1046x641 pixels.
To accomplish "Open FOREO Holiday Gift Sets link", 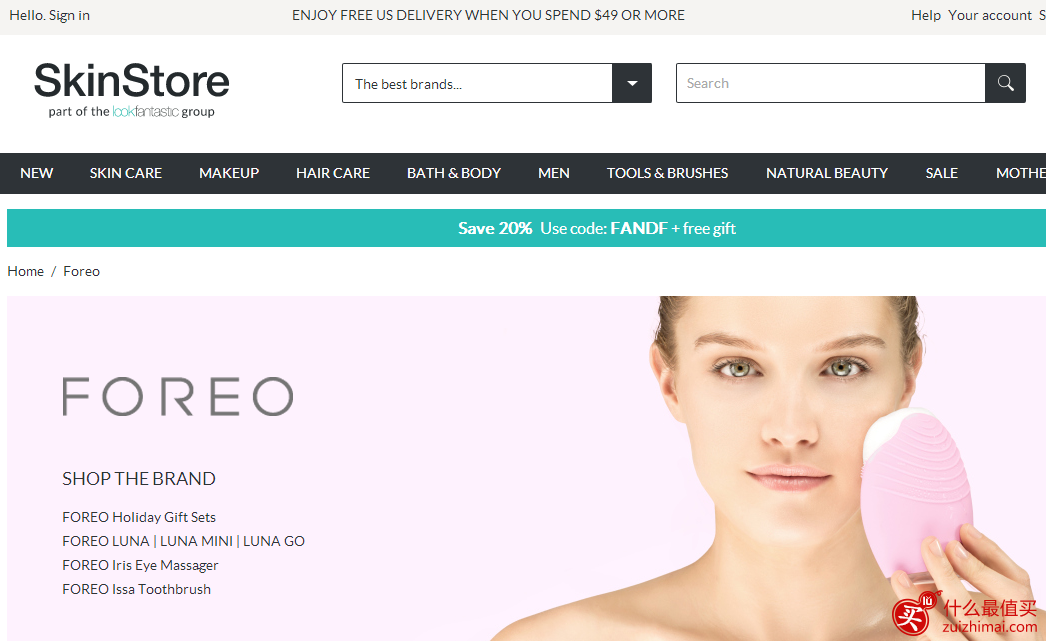I will pyautogui.click(x=139, y=517).
